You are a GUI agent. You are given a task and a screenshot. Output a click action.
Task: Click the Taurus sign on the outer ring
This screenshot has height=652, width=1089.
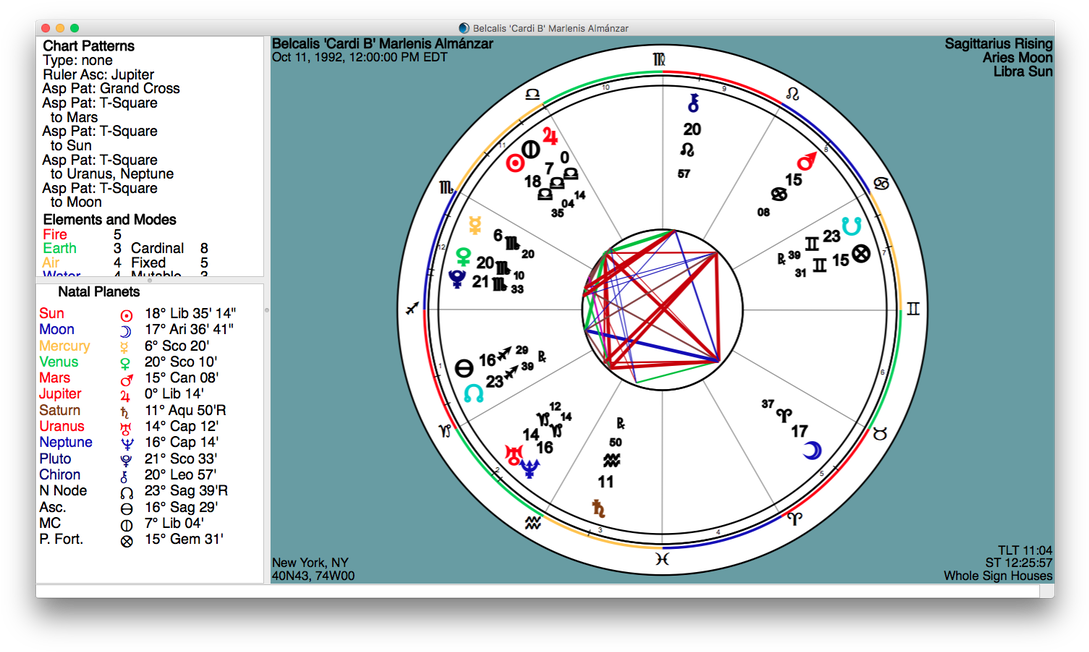(880, 435)
